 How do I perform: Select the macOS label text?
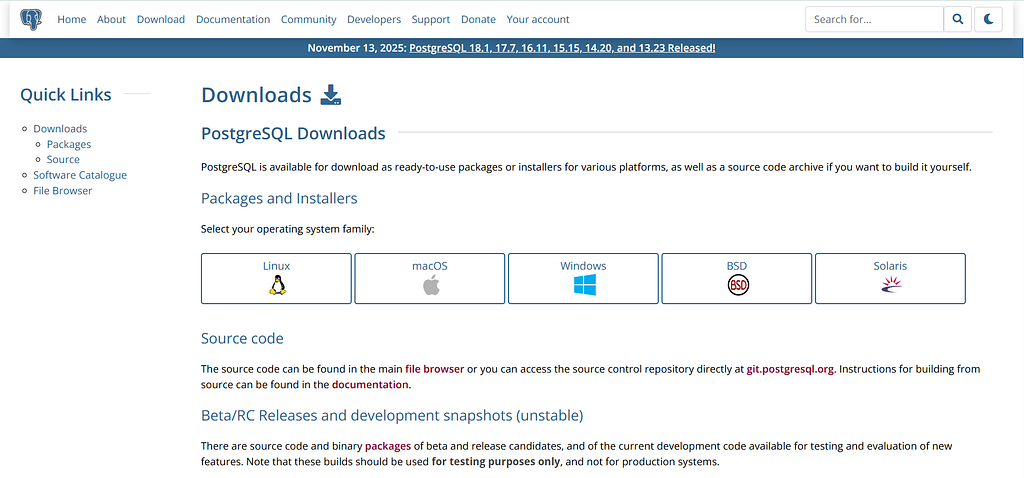point(430,266)
